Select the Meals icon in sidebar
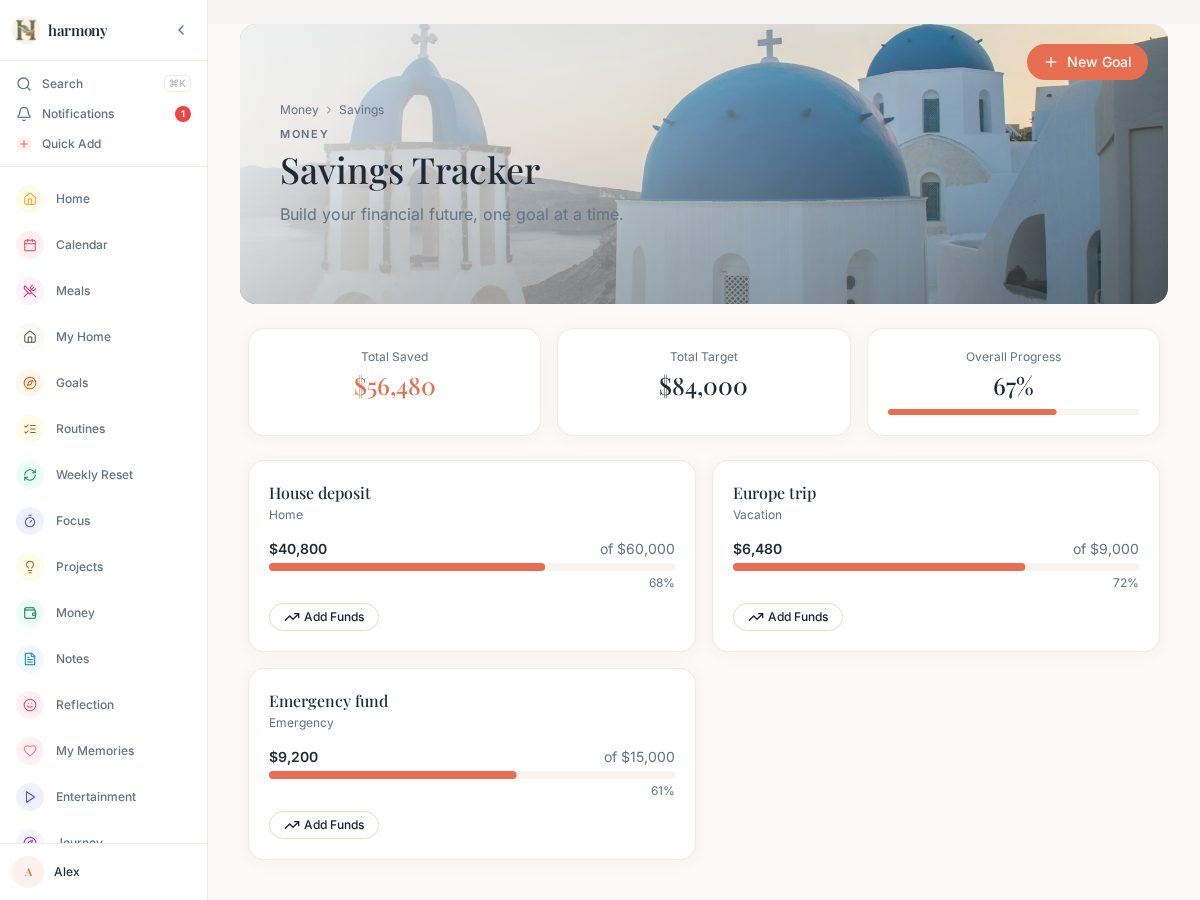This screenshot has height=900, width=1200. click(30, 291)
